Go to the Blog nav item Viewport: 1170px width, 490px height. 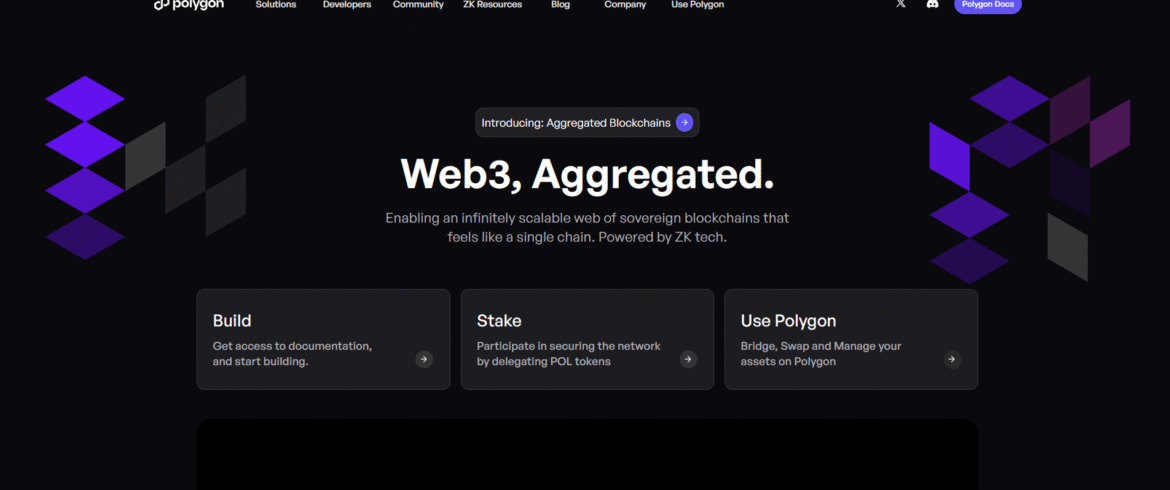click(560, 4)
